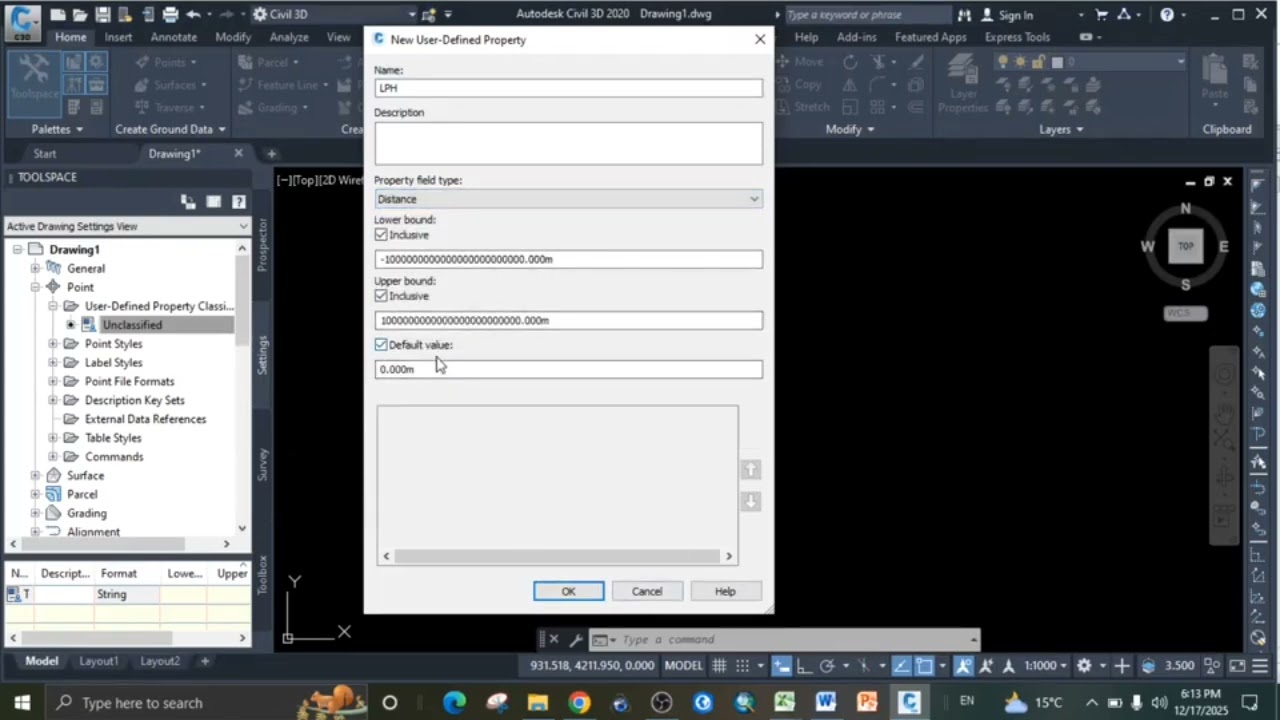Click Cancel in New User-Defined Property dialog
Viewport: 1280px width, 720px height.
pyautogui.click(x=647, y=591)
